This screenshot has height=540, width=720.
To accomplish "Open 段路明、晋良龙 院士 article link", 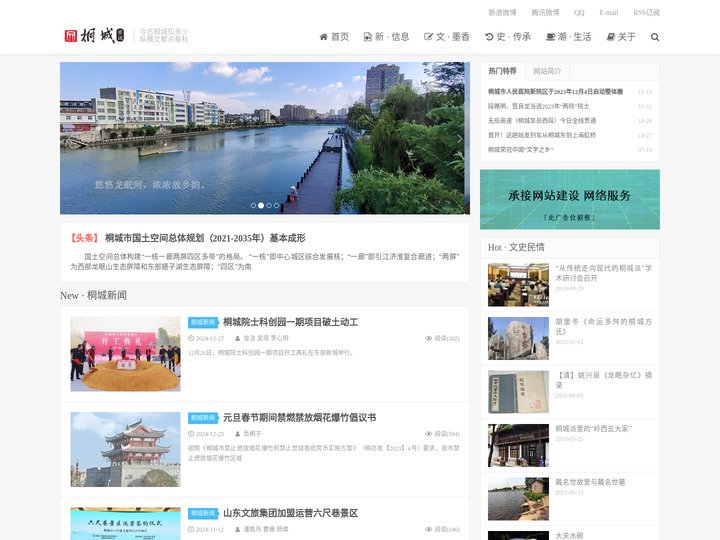I will click(x=538, y=106).
